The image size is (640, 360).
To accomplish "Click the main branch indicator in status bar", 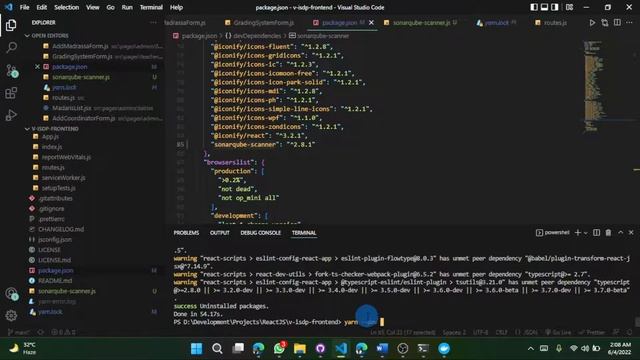I will click(19, 332).
